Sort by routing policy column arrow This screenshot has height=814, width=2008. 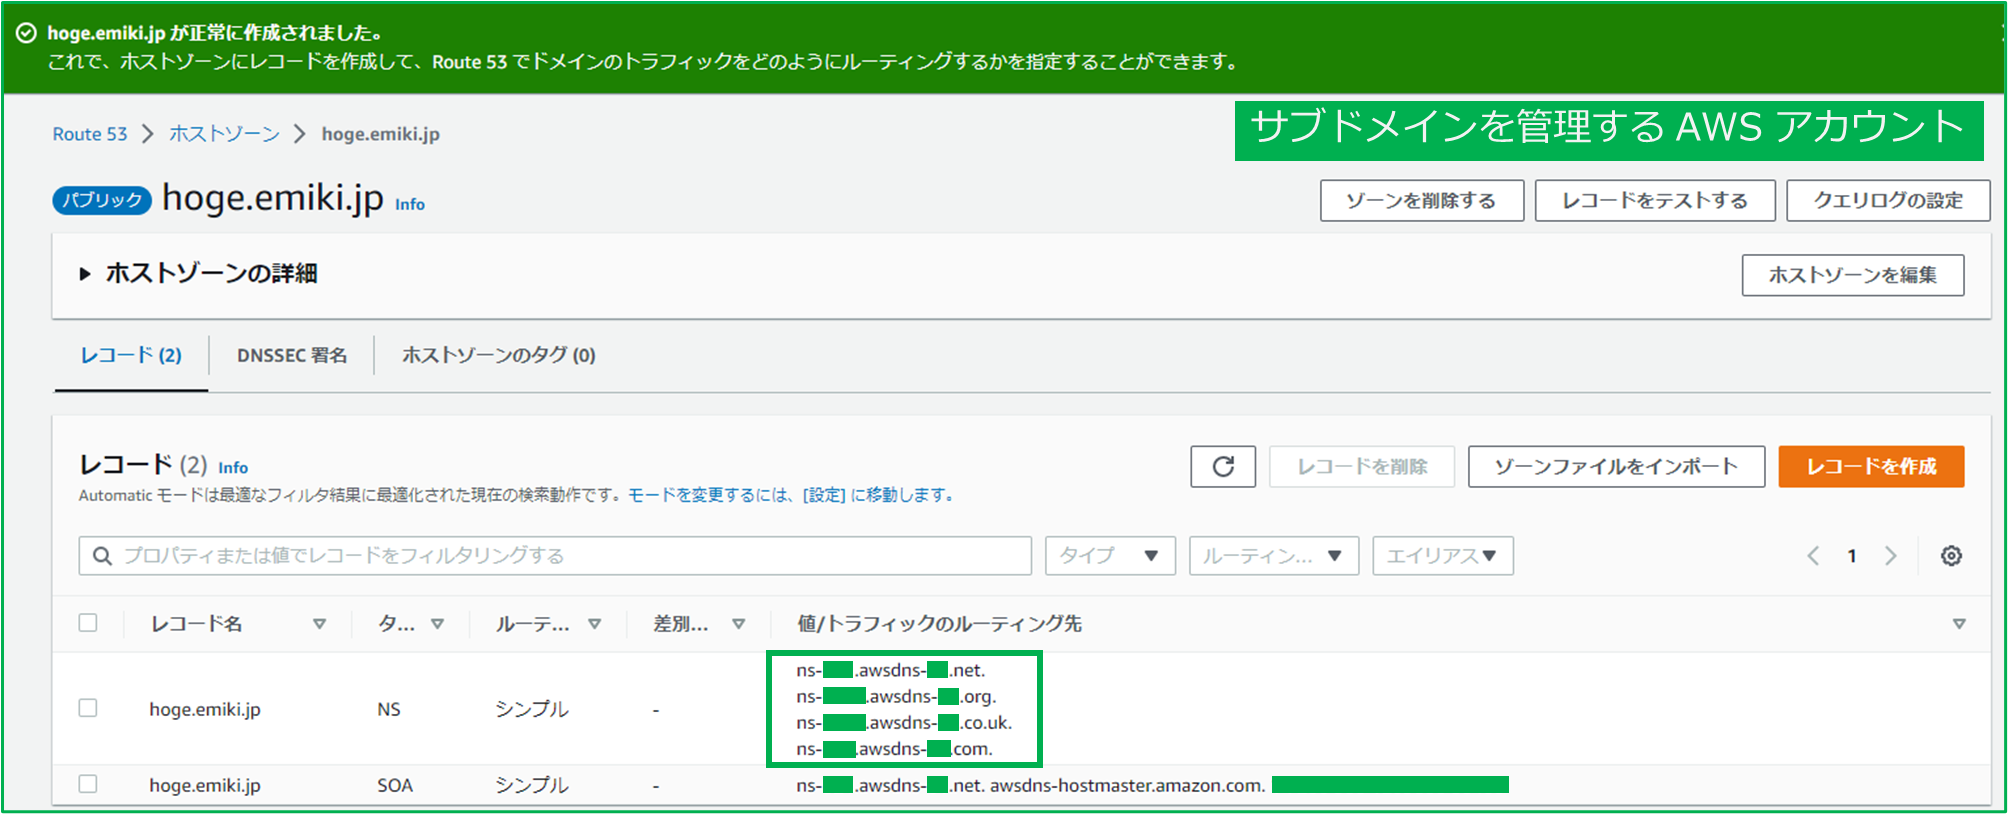pyautogui.click(x=594, y=624)
